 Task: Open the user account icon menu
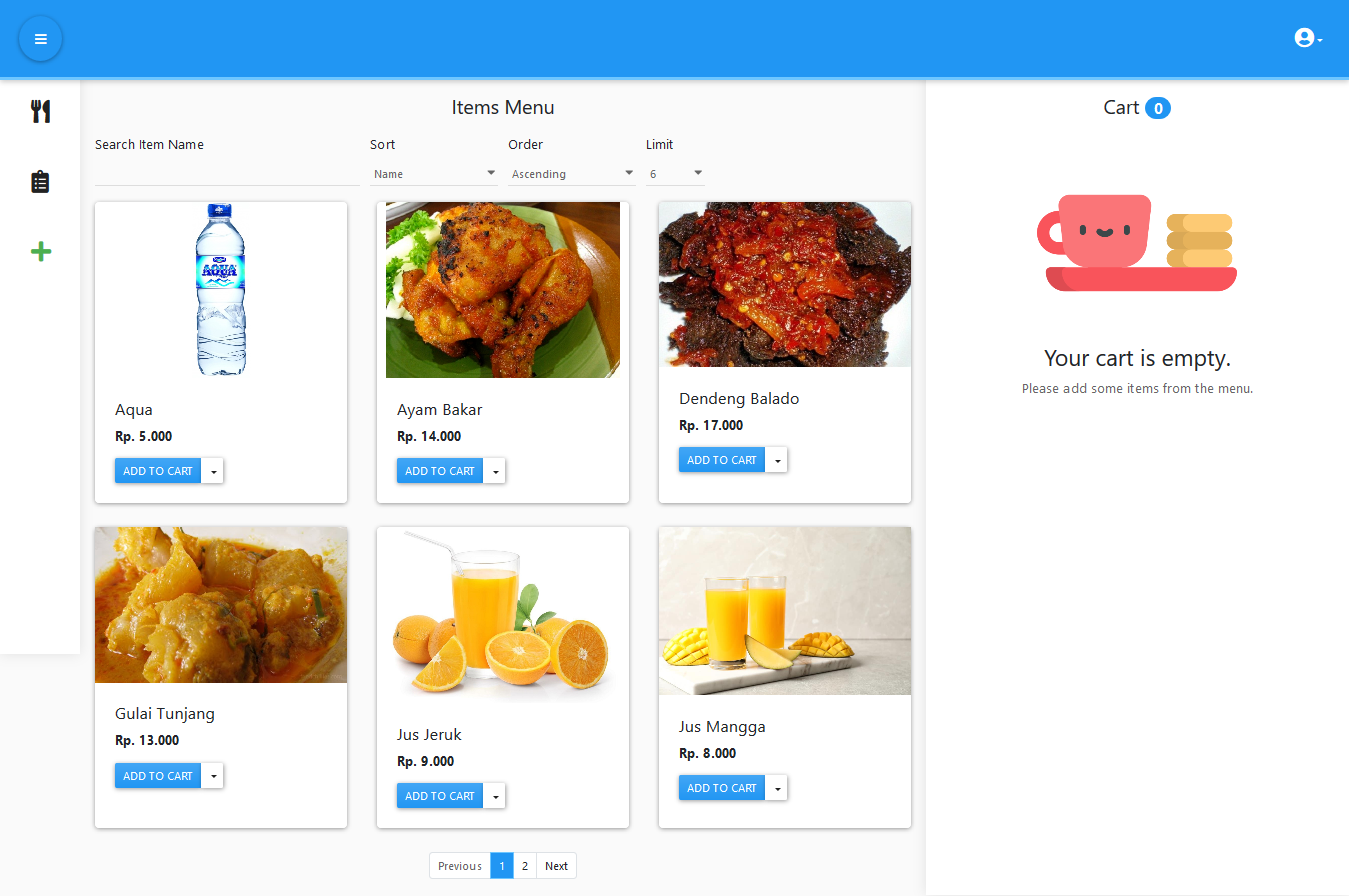click(x=1308, y=38)
